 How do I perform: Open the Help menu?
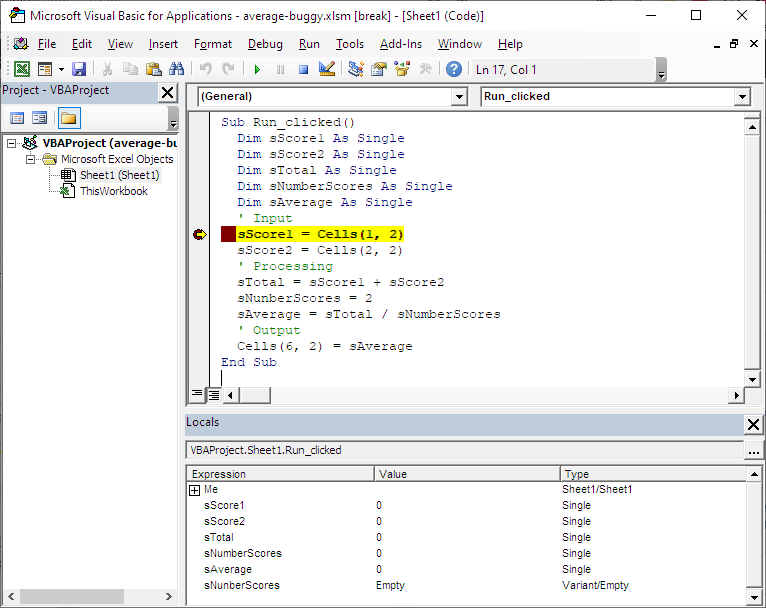coord(510,44)
